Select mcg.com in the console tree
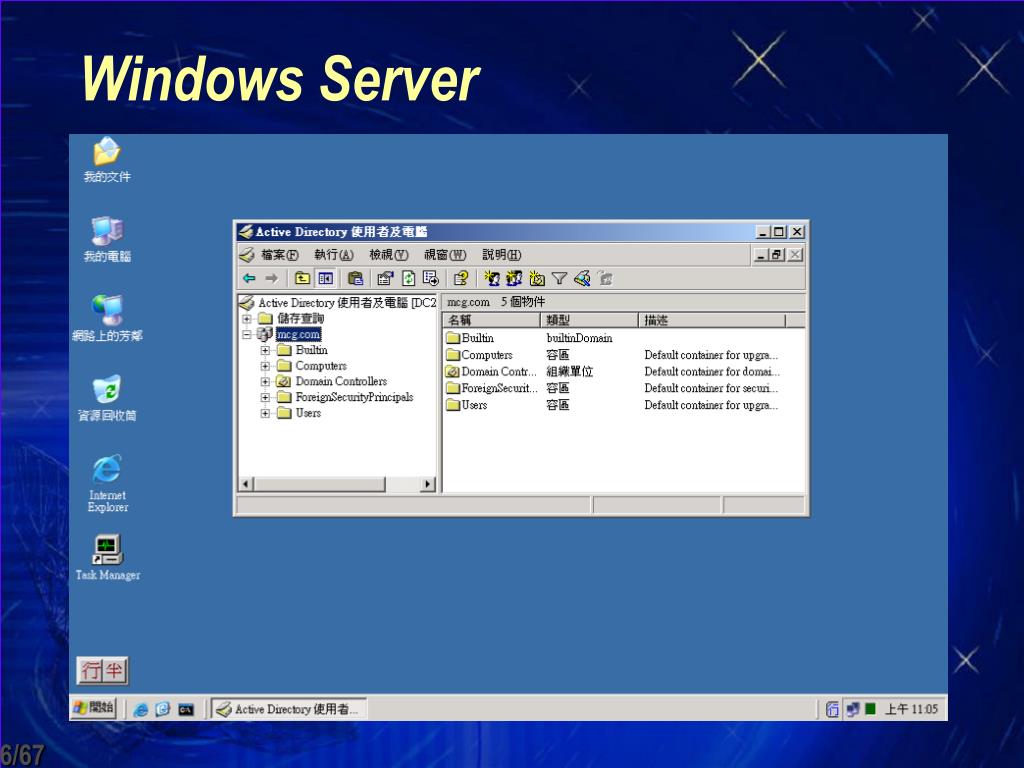This screenshot has width=1024, height=768. tap(298, 334)
